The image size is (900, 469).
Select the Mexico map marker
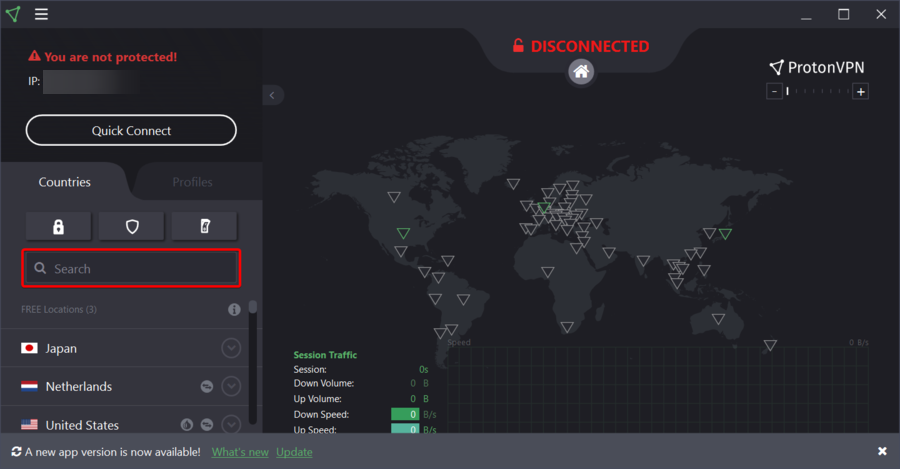[401, 251]
